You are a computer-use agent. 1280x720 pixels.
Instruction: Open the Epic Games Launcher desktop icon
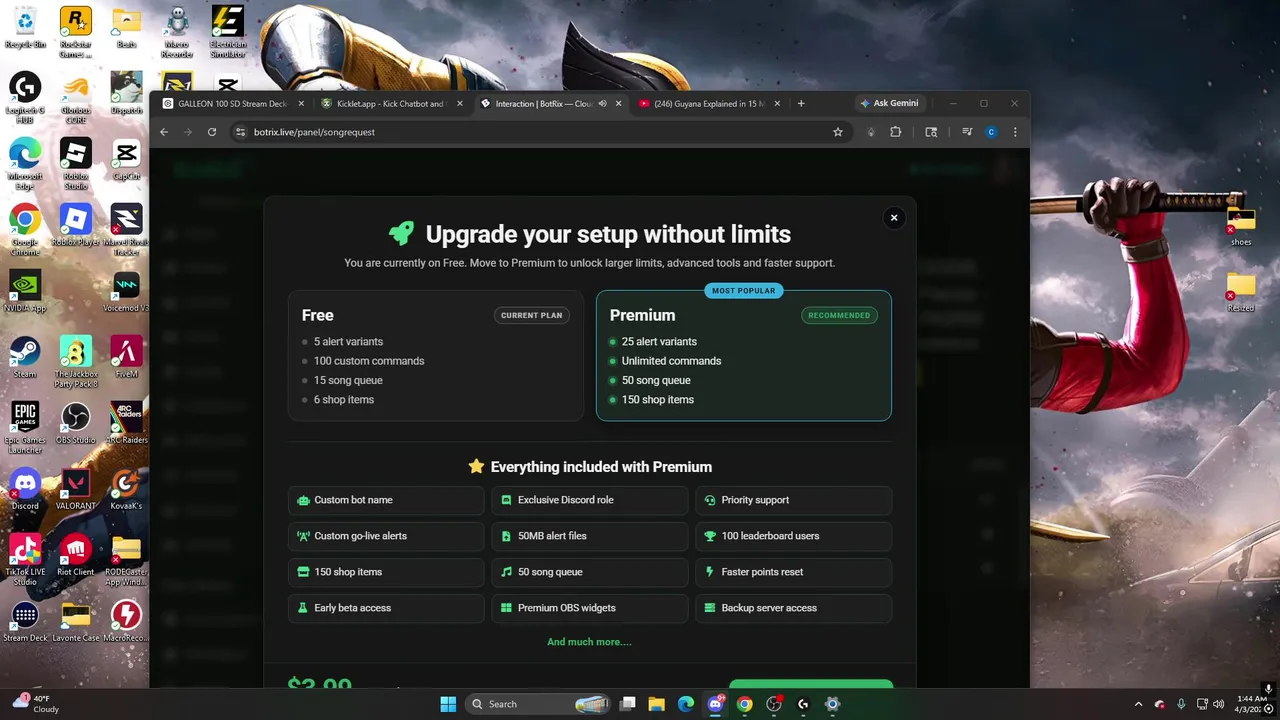coord(25,428)
